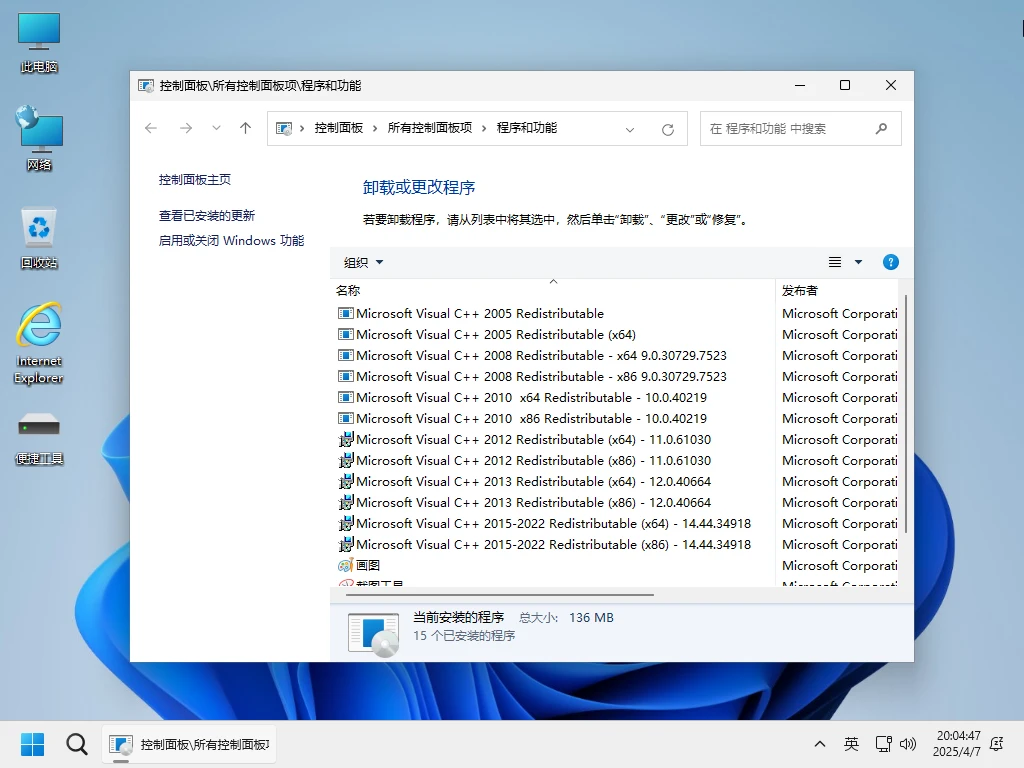Open the network tray icon
This screenshot has height=768, width=1024.
883,744
